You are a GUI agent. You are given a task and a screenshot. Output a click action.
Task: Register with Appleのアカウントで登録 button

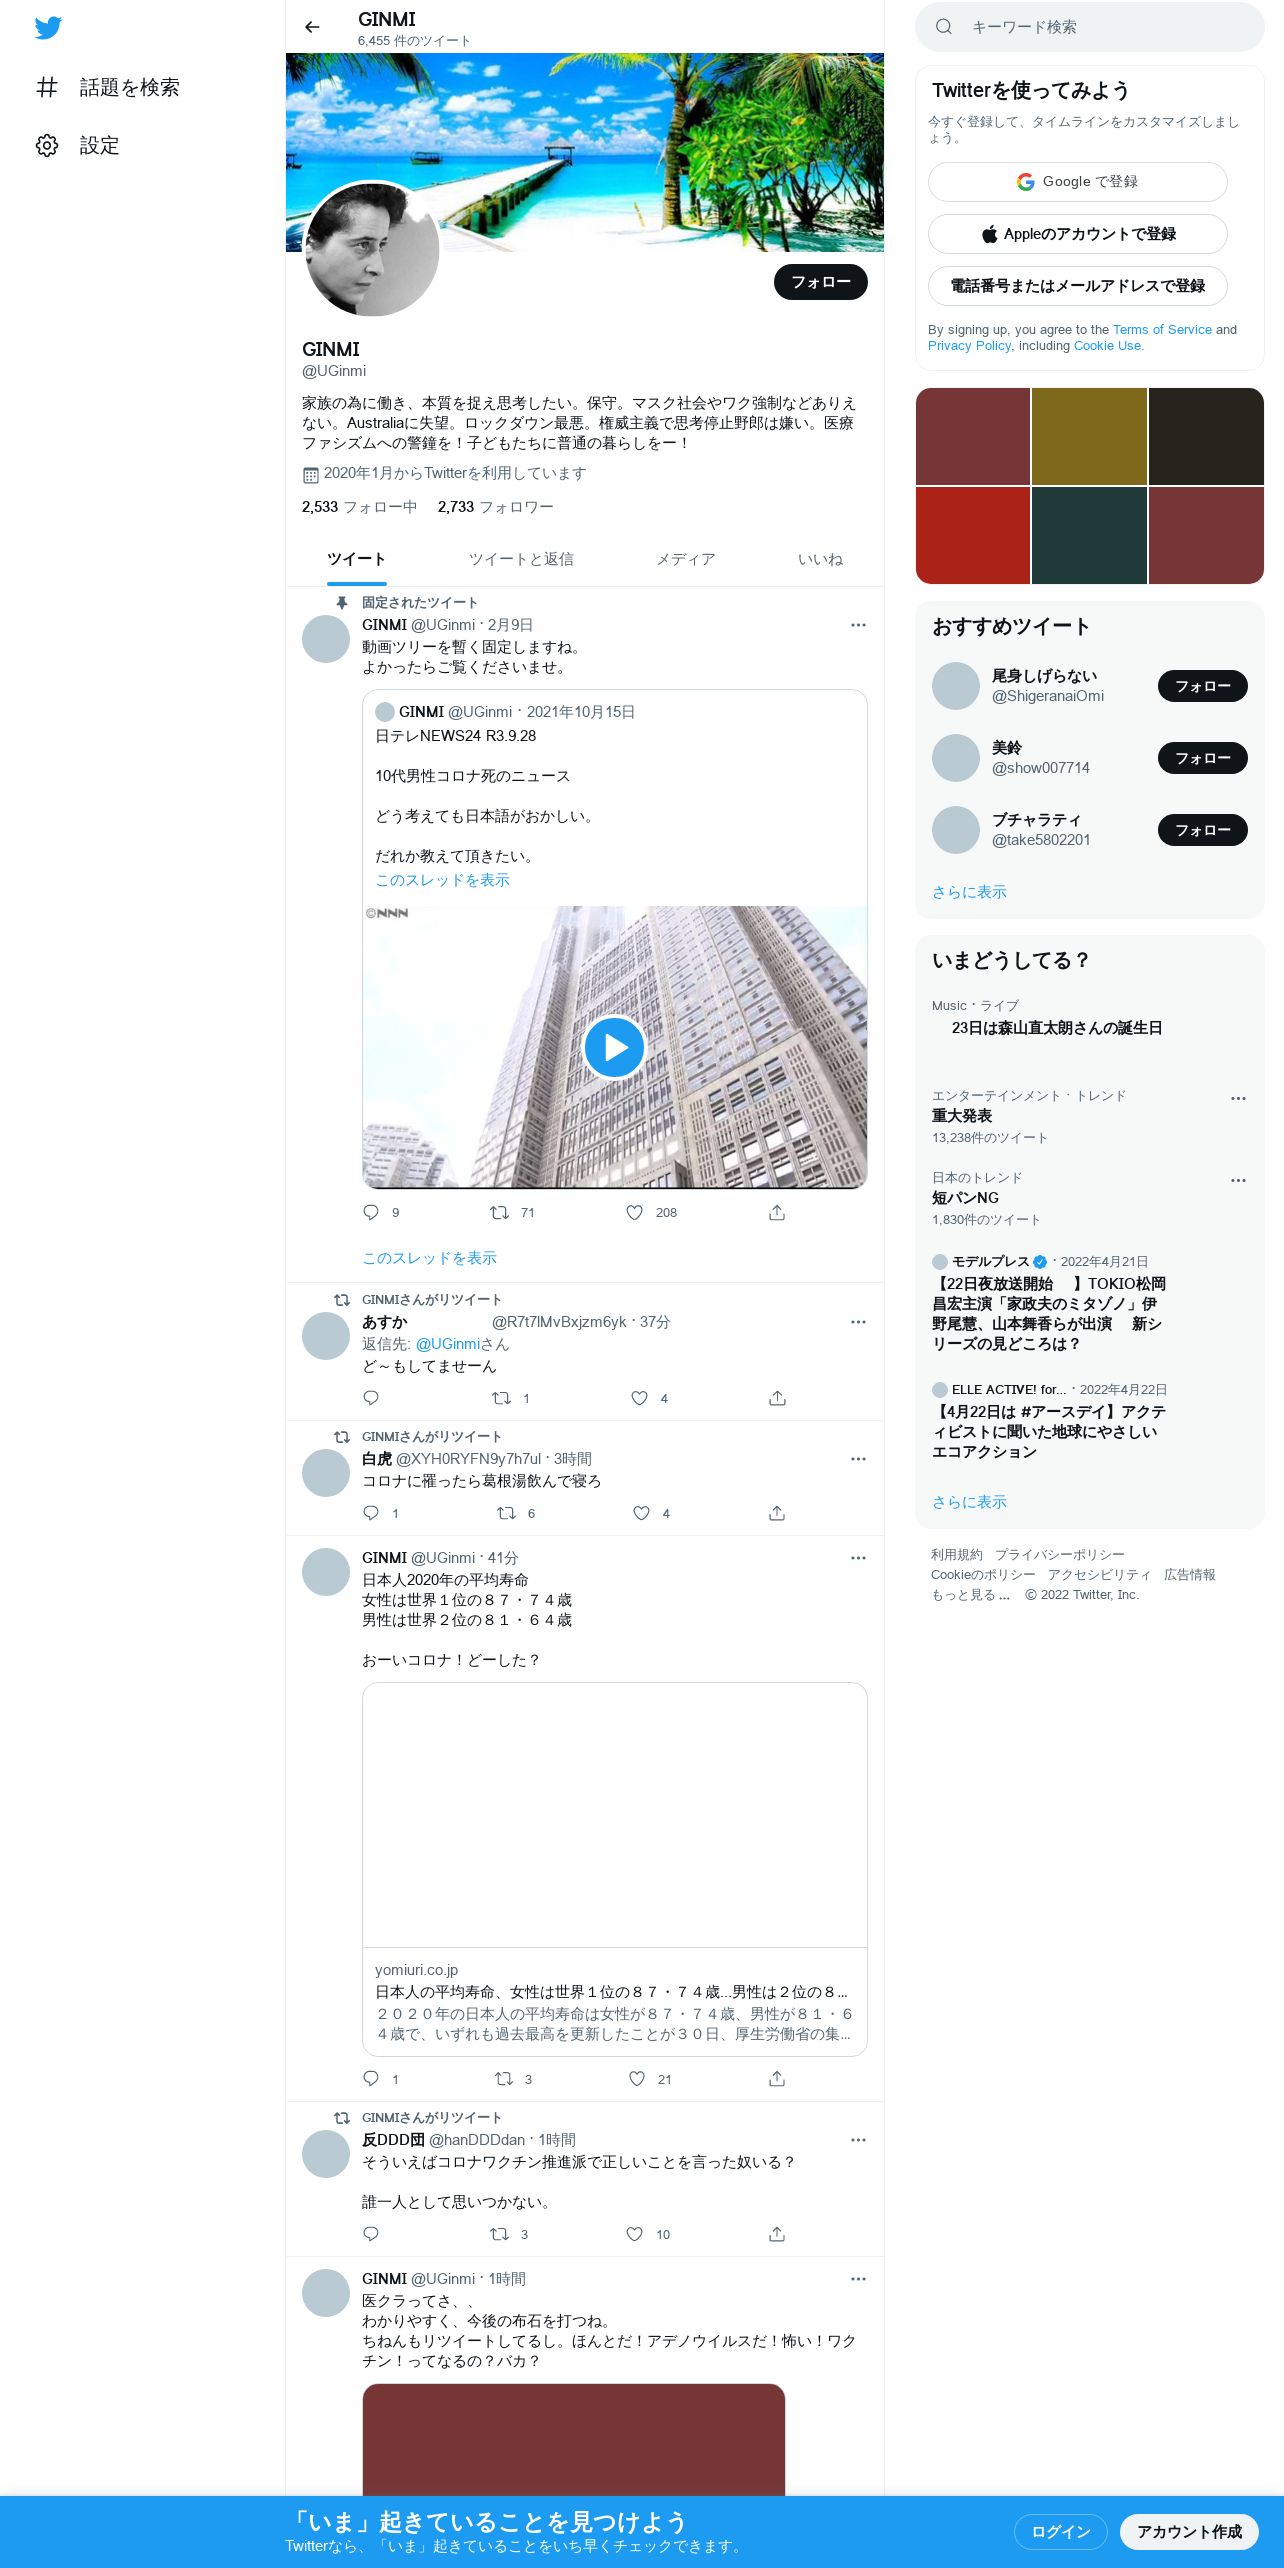click(1078, 234)
